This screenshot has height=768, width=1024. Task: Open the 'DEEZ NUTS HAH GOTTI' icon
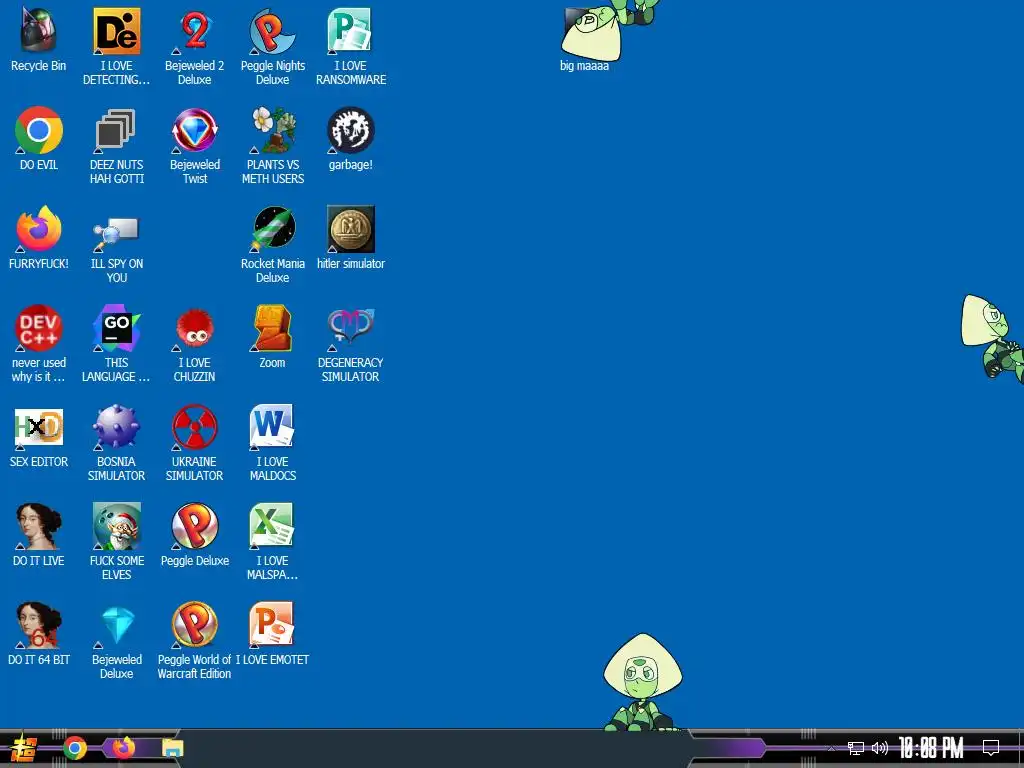point(116,145)
